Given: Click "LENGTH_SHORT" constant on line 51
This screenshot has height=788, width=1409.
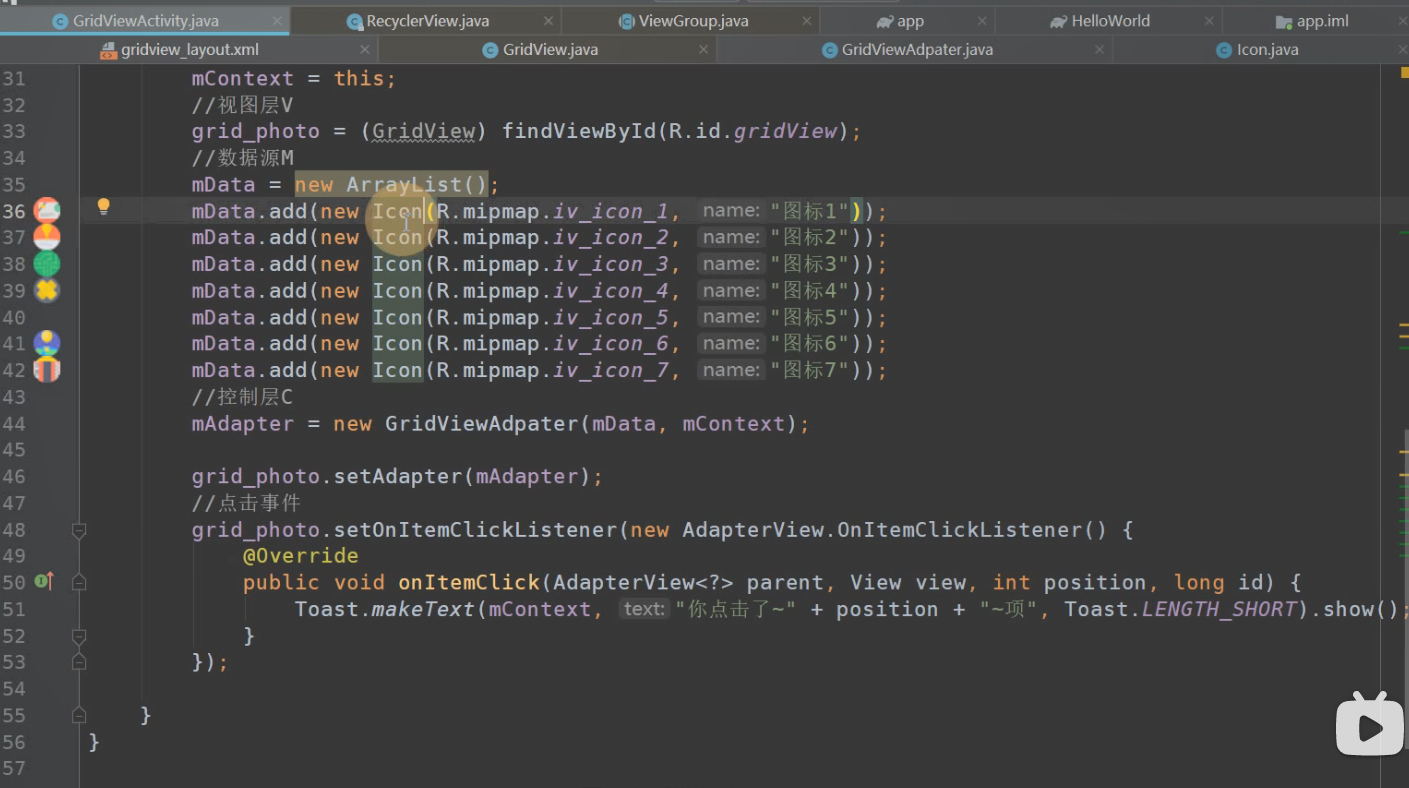Looking at the screenshot, I should pyautogui.click(x=1219, y=608).
